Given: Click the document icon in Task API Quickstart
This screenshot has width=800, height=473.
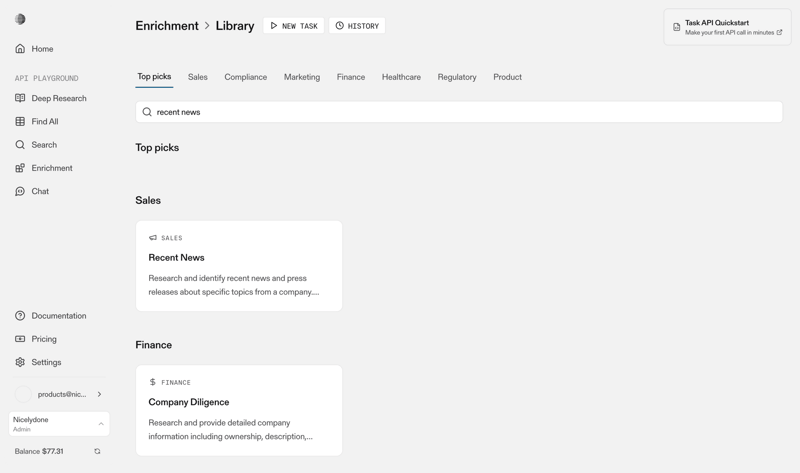Looking at the screenshot, I should pos(677,27).
